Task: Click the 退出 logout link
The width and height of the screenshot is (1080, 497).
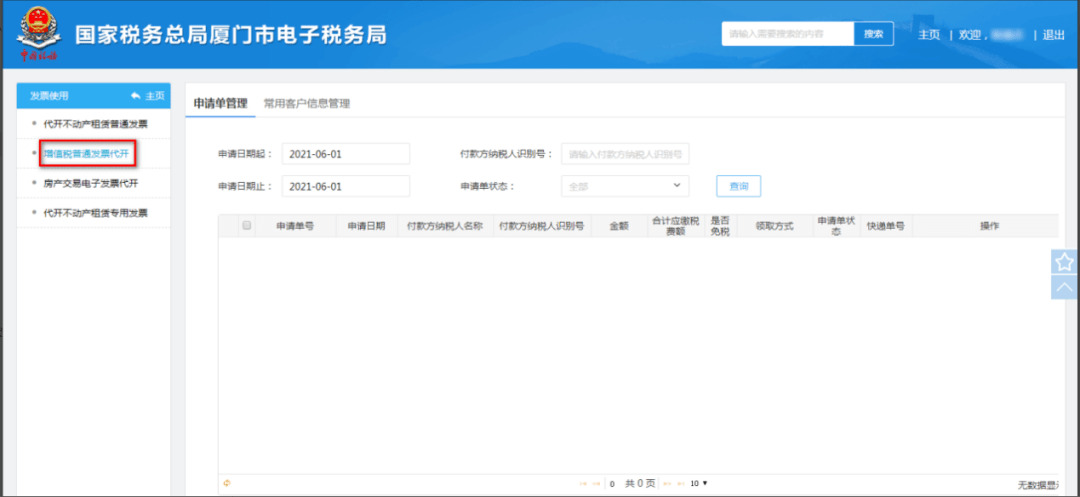Action: 1053,35
